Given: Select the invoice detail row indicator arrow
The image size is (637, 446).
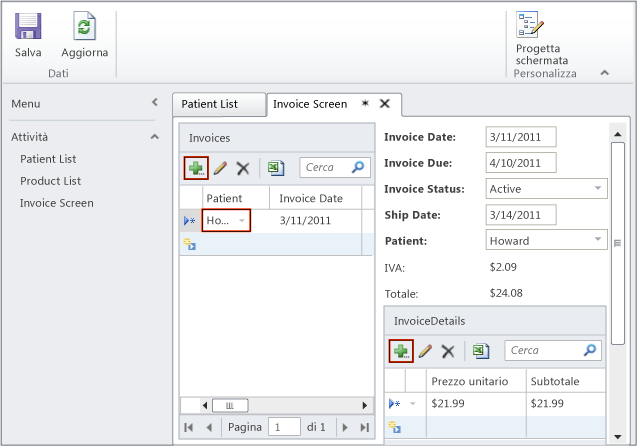Looking at the screenshot, I should 394,403.
